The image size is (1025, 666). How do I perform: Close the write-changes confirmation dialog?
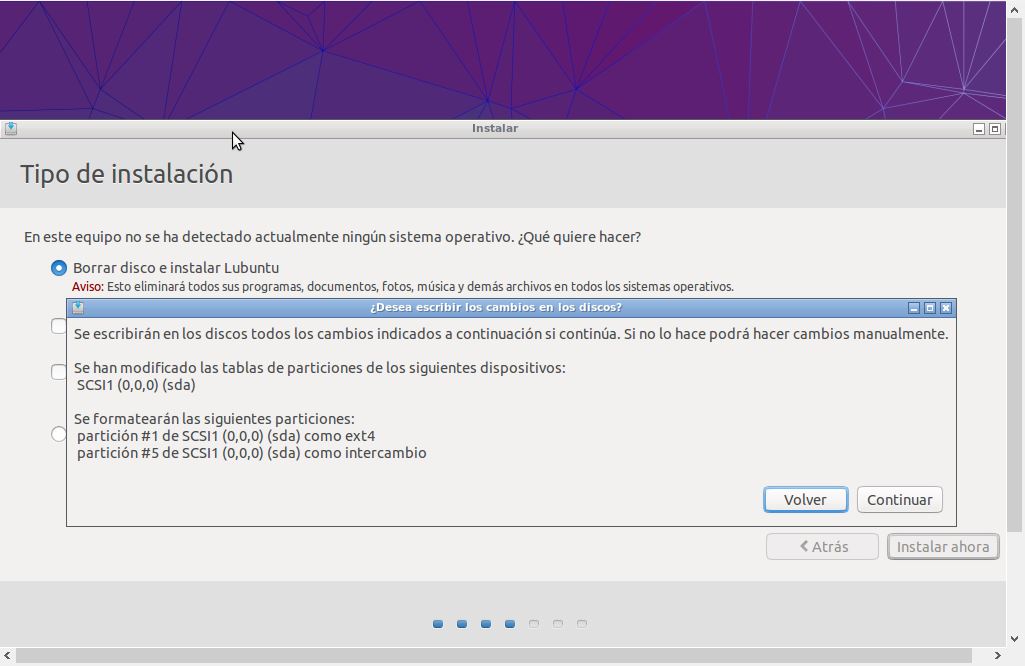[946, 307]
